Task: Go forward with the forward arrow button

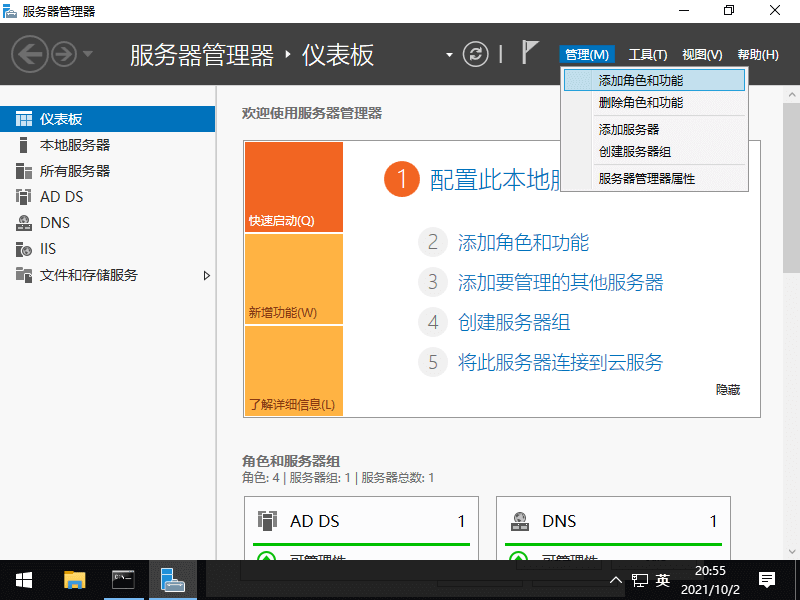Action: point(64,54)
